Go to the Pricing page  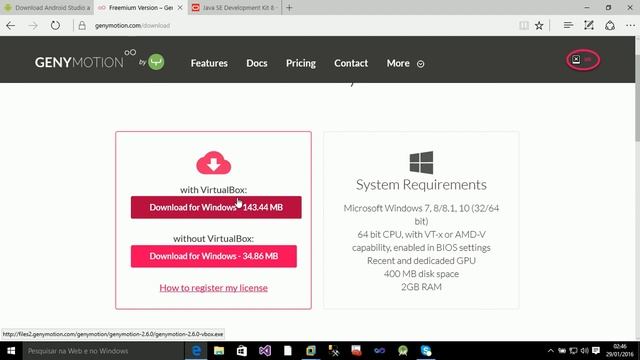301,63
